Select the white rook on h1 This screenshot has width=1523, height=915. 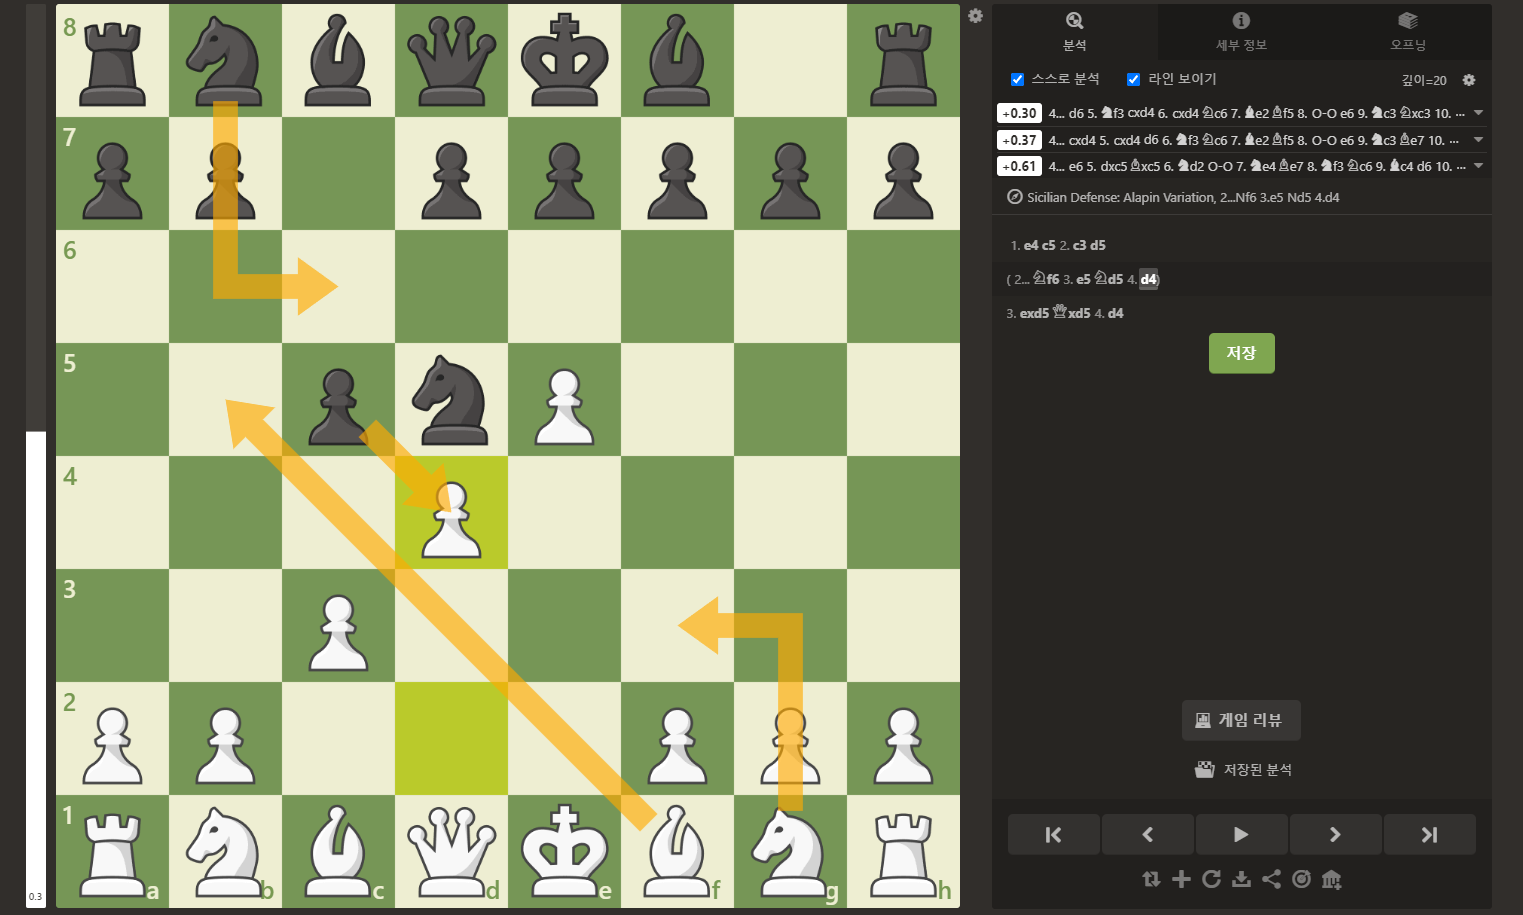point(903,851)
